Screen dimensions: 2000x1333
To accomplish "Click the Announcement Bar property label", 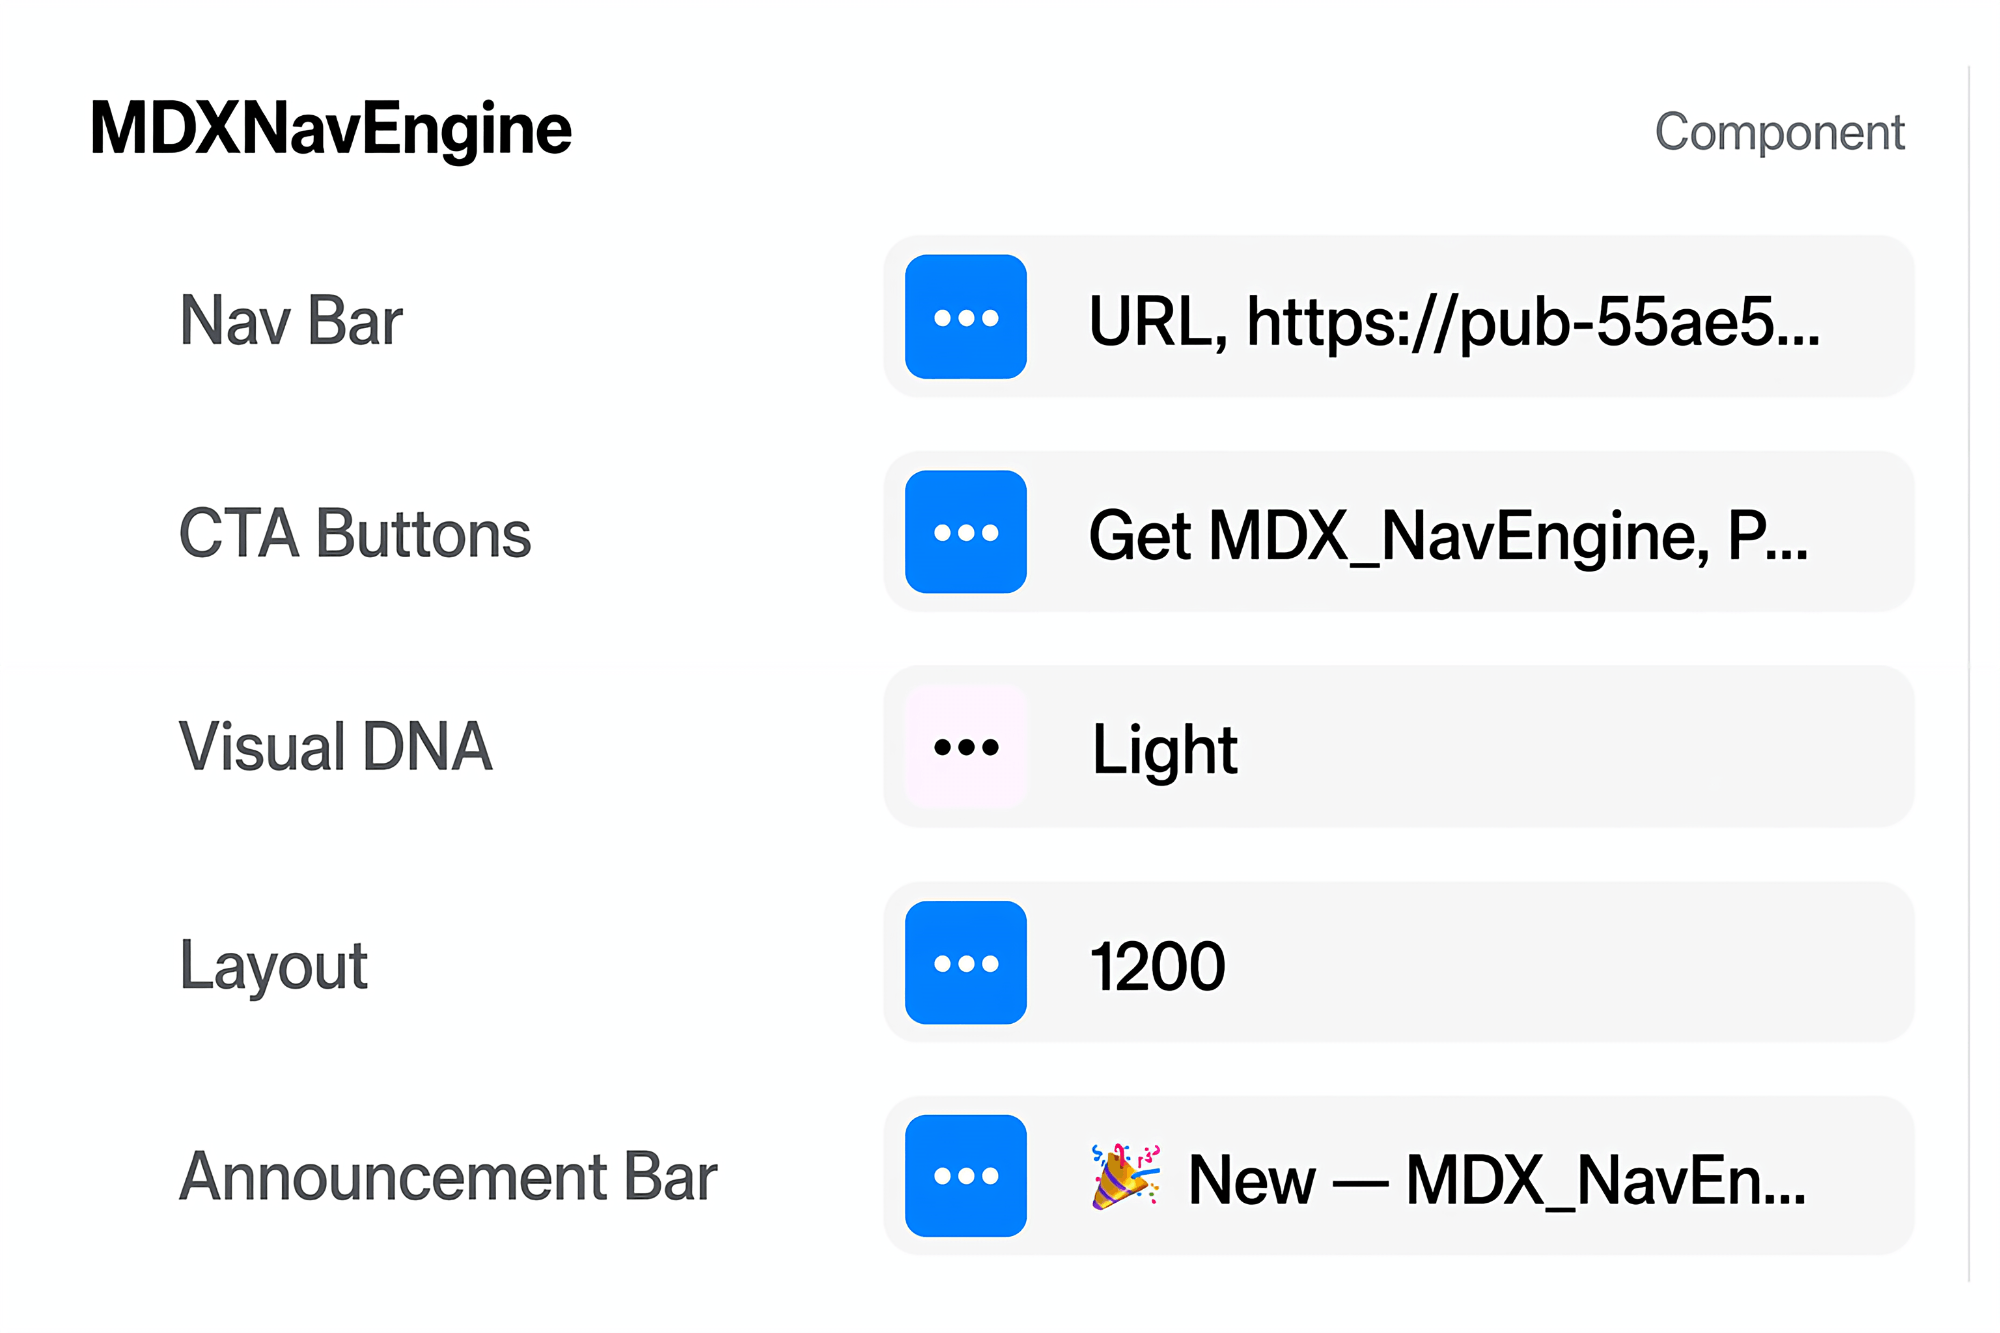I will pyautogui.click(x=447, y=1177).
